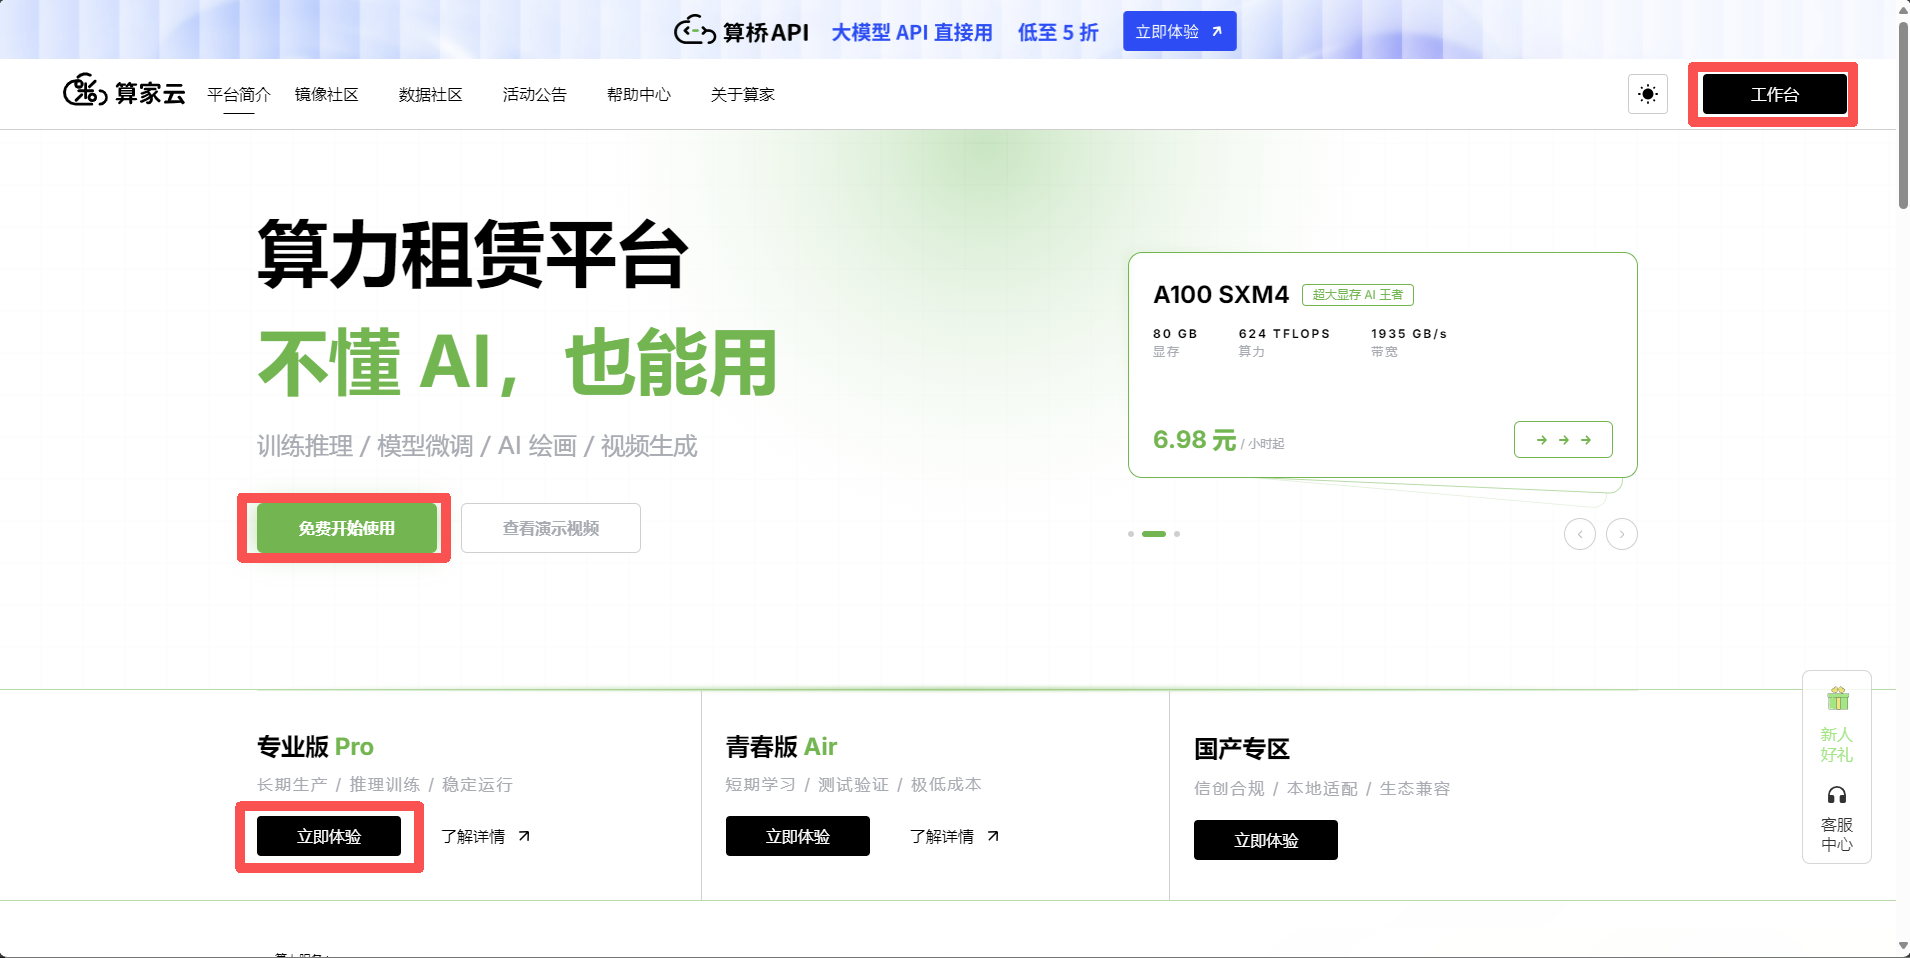Click banner text 低至 5 折
Image resolution: width=1910 pixels, height=958 pixels.
pos(1058,32)
